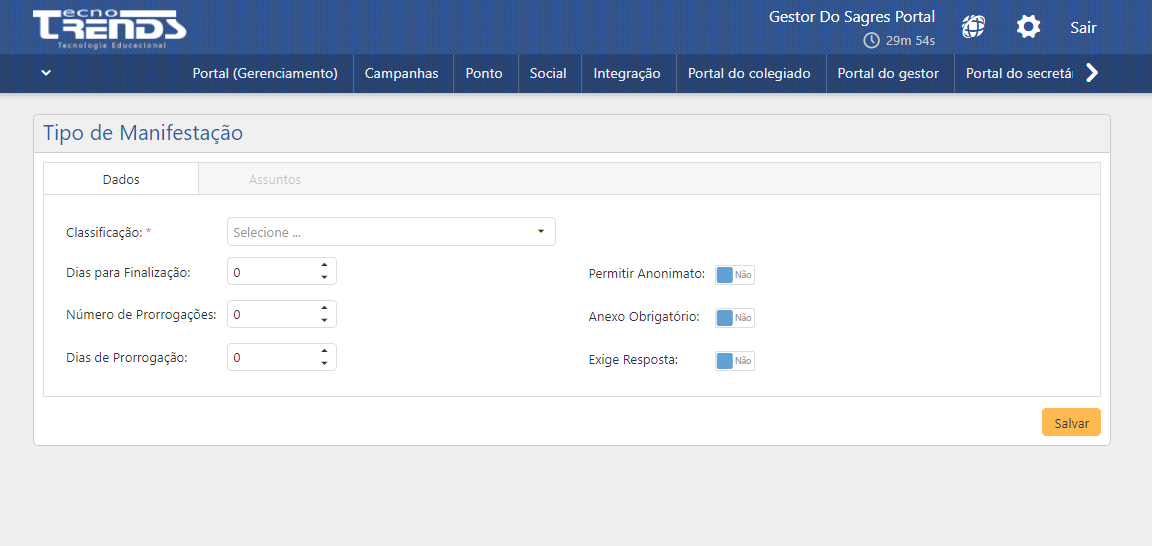Enable Anexo Obrigatório toggle
Viewport: 1152px width, 546px height.
(x=734, y=318)
